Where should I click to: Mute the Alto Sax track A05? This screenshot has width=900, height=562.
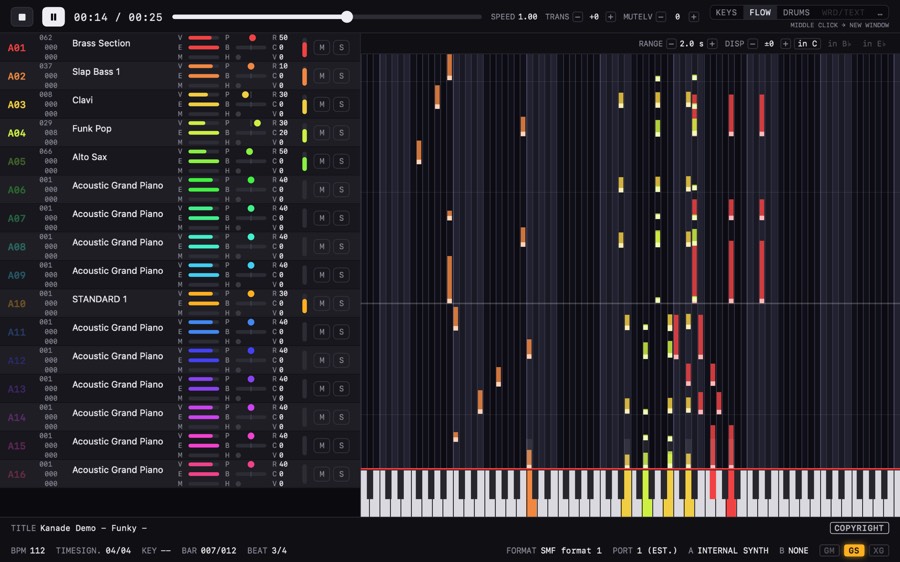pyautogui.click(x=322, y=161)
